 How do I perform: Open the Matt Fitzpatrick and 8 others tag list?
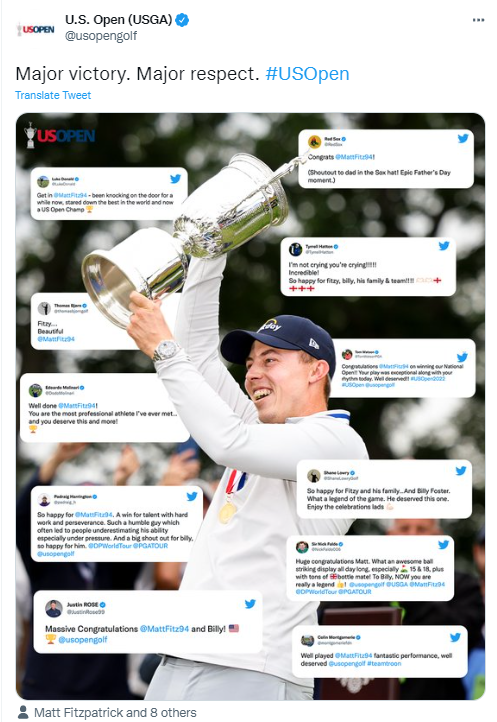[x=115, y=713]
